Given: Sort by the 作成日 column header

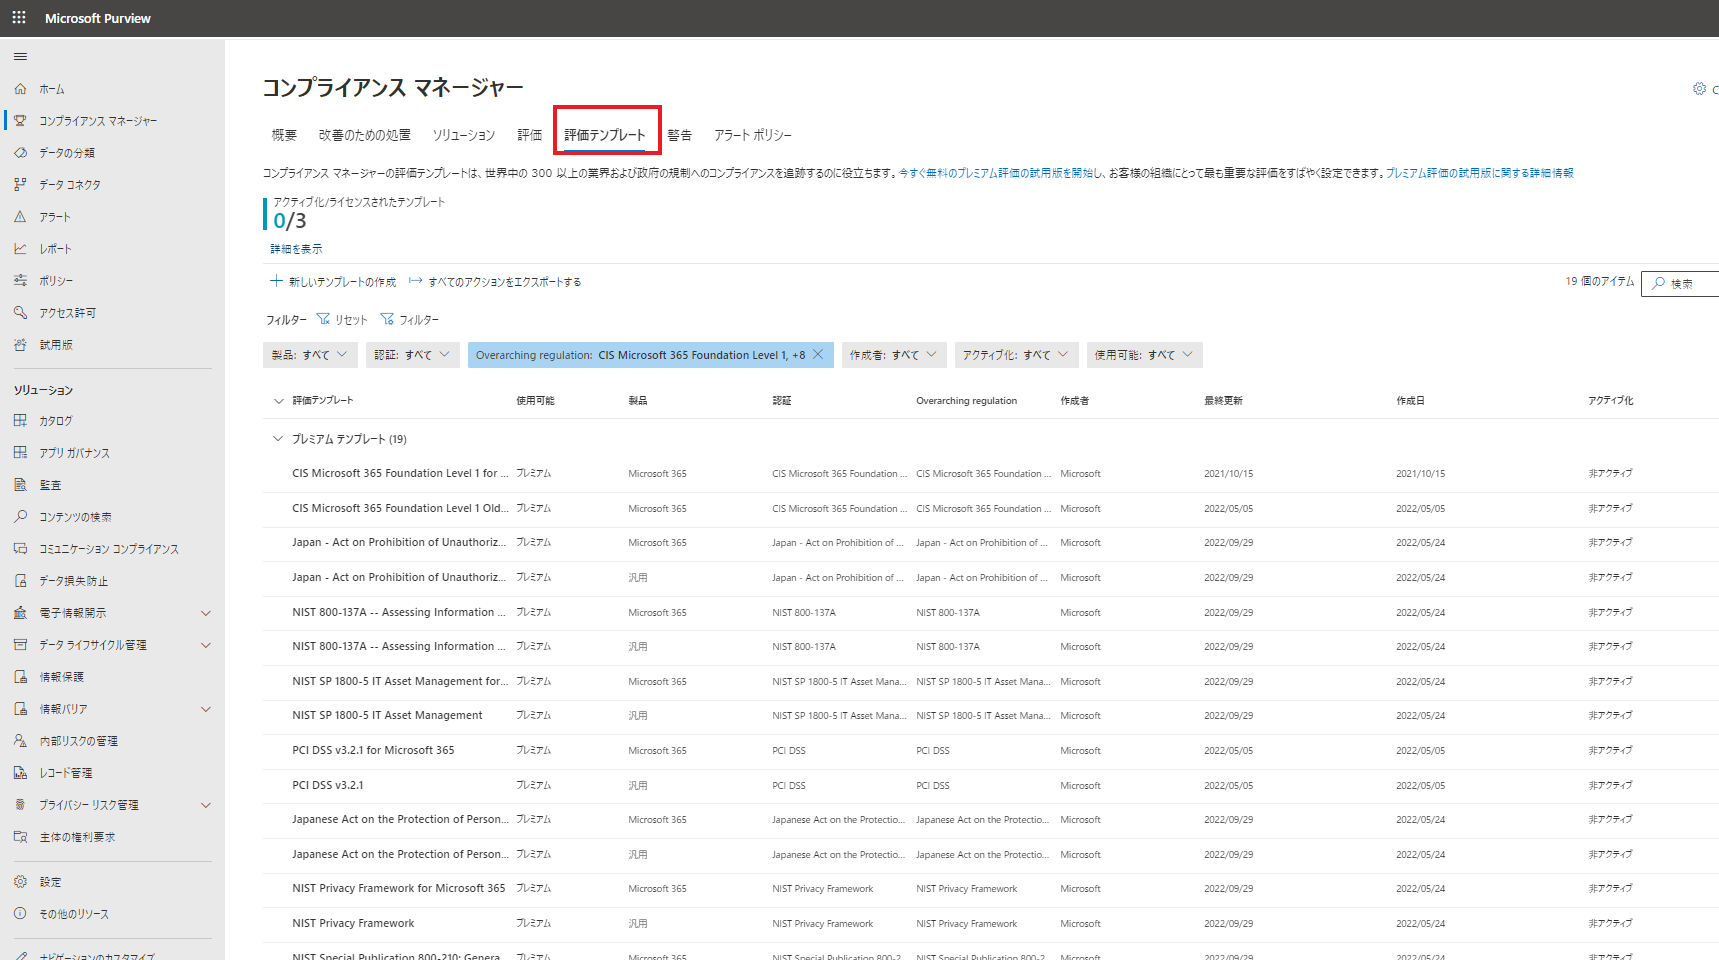Looking at the screenshot, I should tap(1410, 401).
